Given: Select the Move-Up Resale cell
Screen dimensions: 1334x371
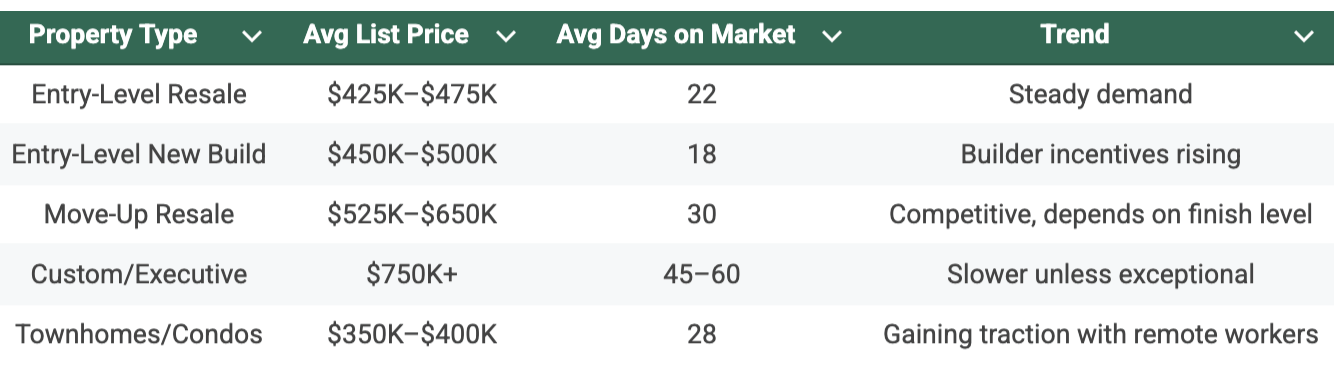Looking at the screenshot, I should pyautogui.click(x=138, y=214).
